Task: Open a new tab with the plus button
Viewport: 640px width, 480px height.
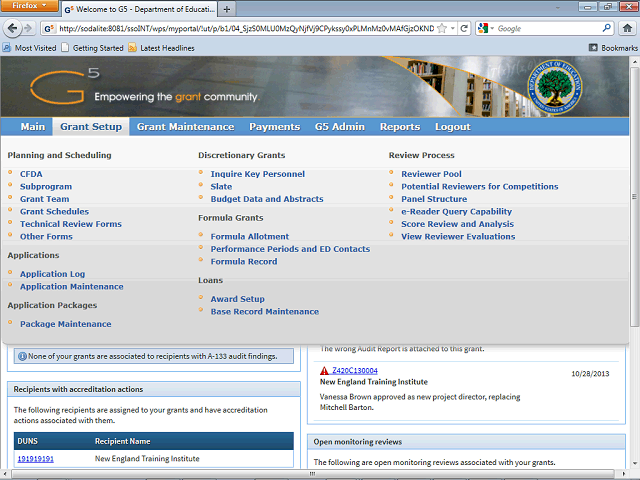Action: [227, 9]
